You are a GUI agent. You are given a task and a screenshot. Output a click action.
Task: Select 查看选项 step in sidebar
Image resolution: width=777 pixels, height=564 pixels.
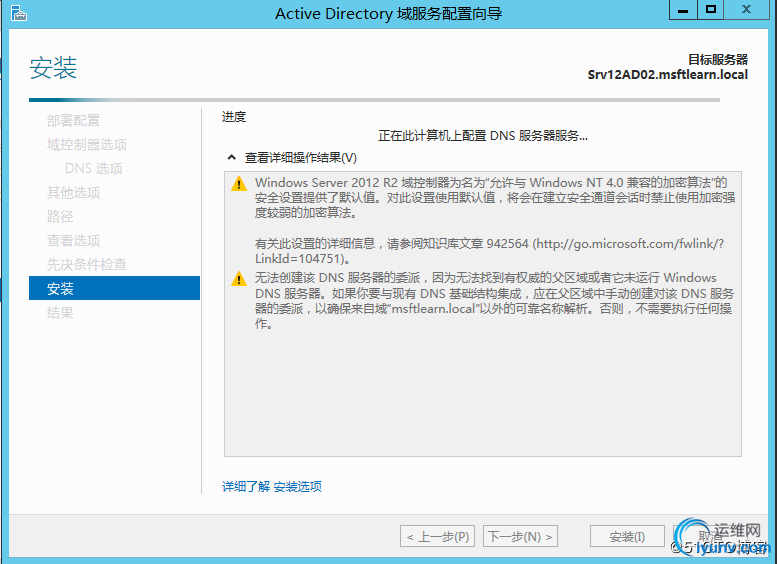coord(73,240)
